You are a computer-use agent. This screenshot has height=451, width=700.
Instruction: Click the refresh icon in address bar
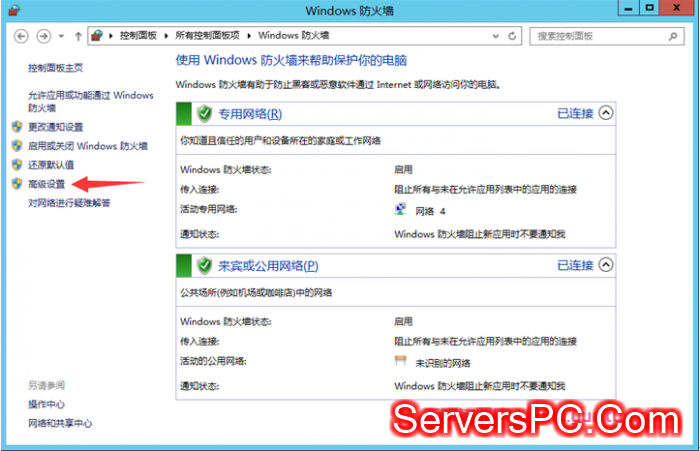[x=513, y=36]
